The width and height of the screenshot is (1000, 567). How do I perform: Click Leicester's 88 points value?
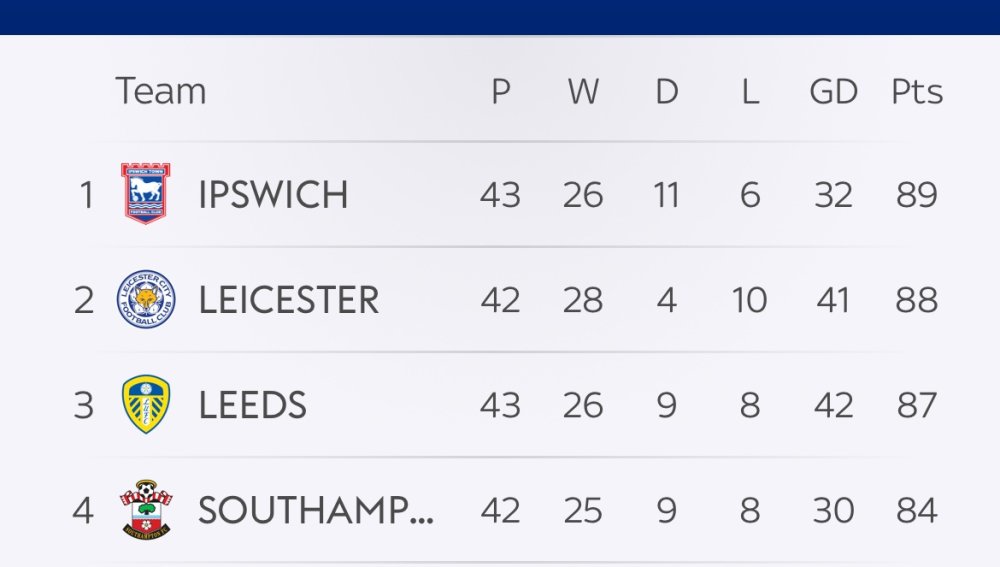917,300
